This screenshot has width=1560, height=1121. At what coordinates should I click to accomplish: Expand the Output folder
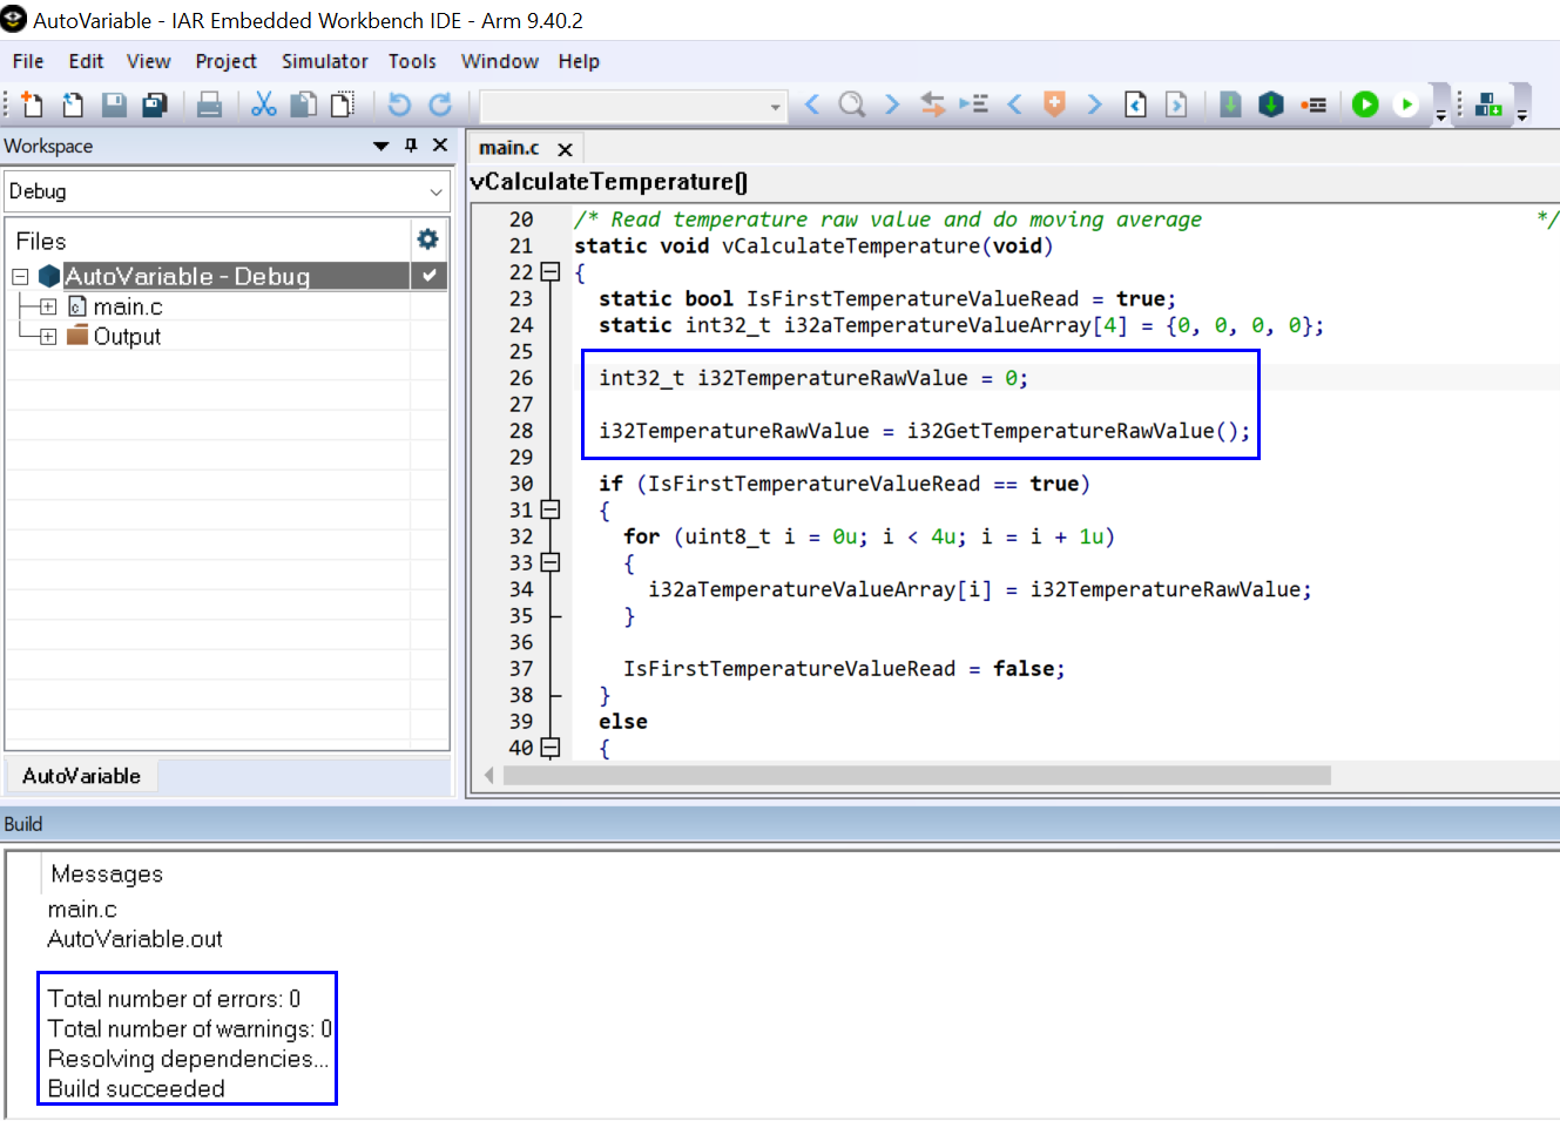click(x=46, y=336)
